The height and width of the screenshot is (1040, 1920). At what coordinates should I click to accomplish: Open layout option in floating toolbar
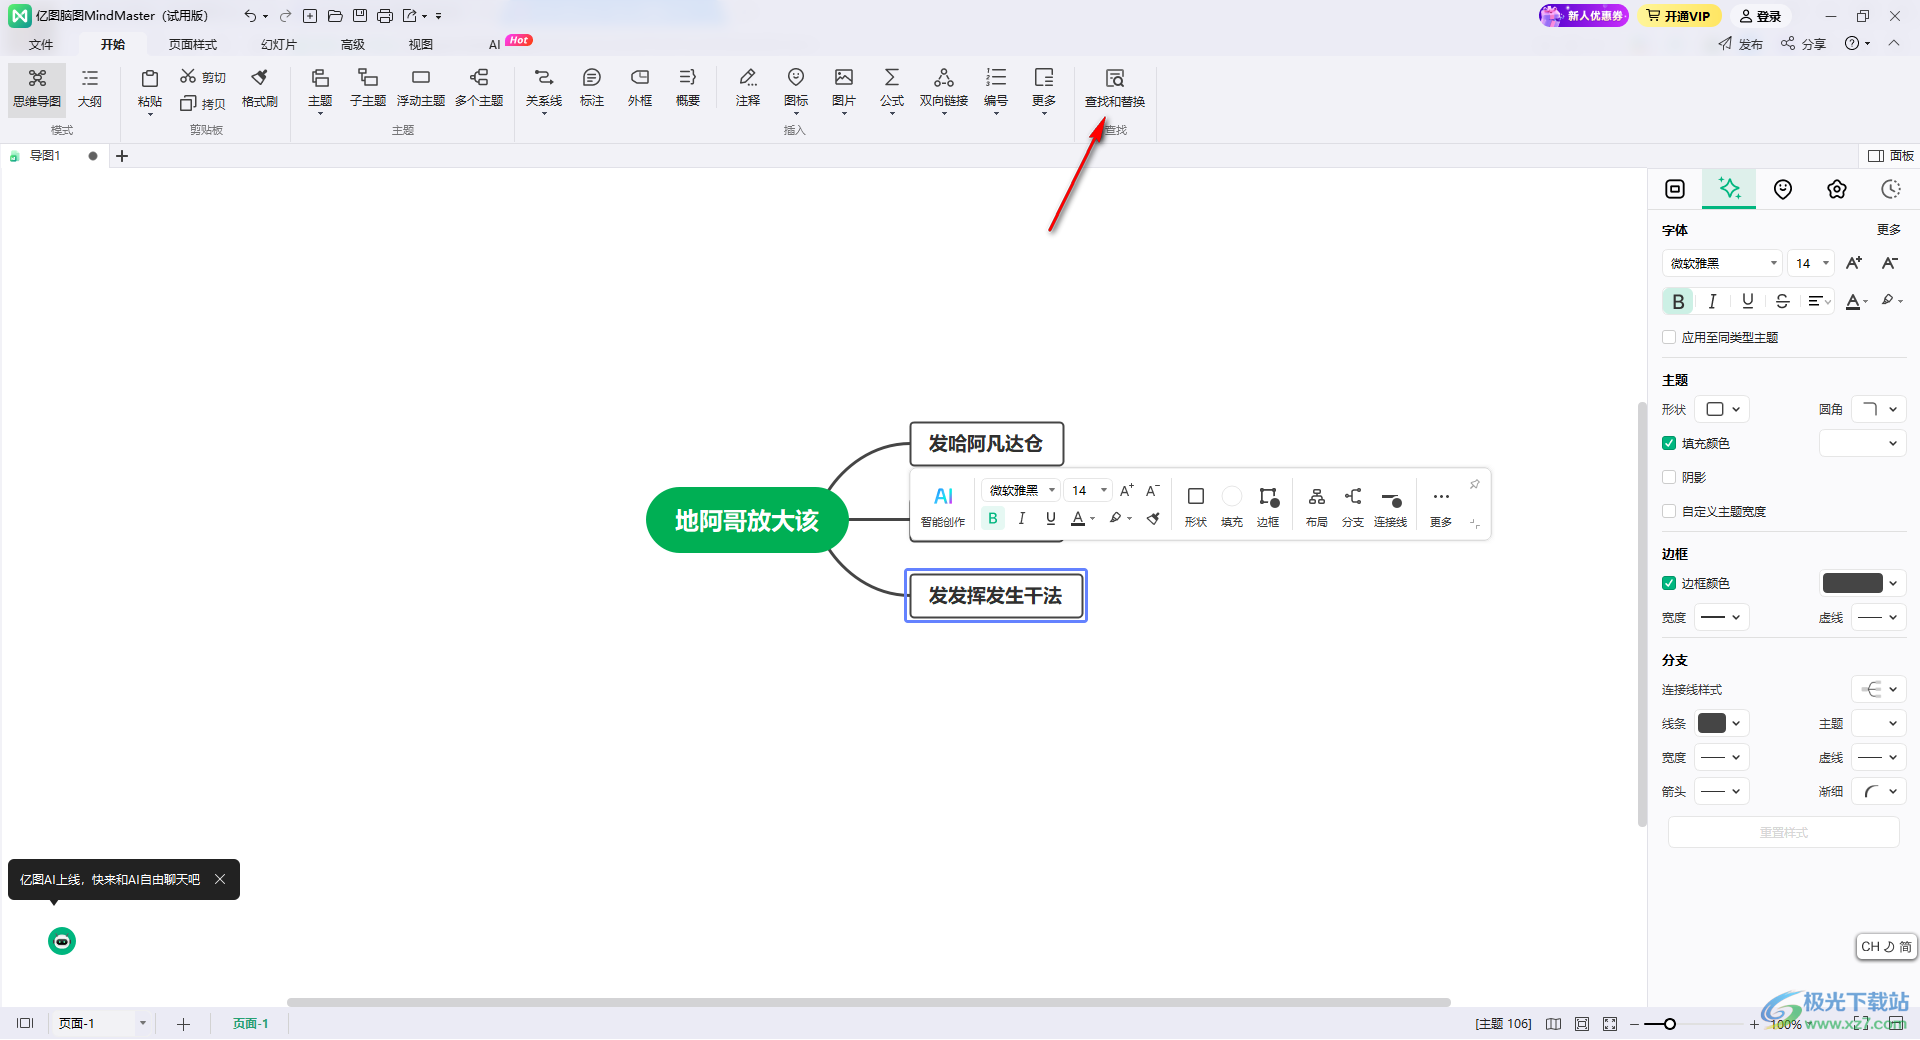pos(1316,506)
